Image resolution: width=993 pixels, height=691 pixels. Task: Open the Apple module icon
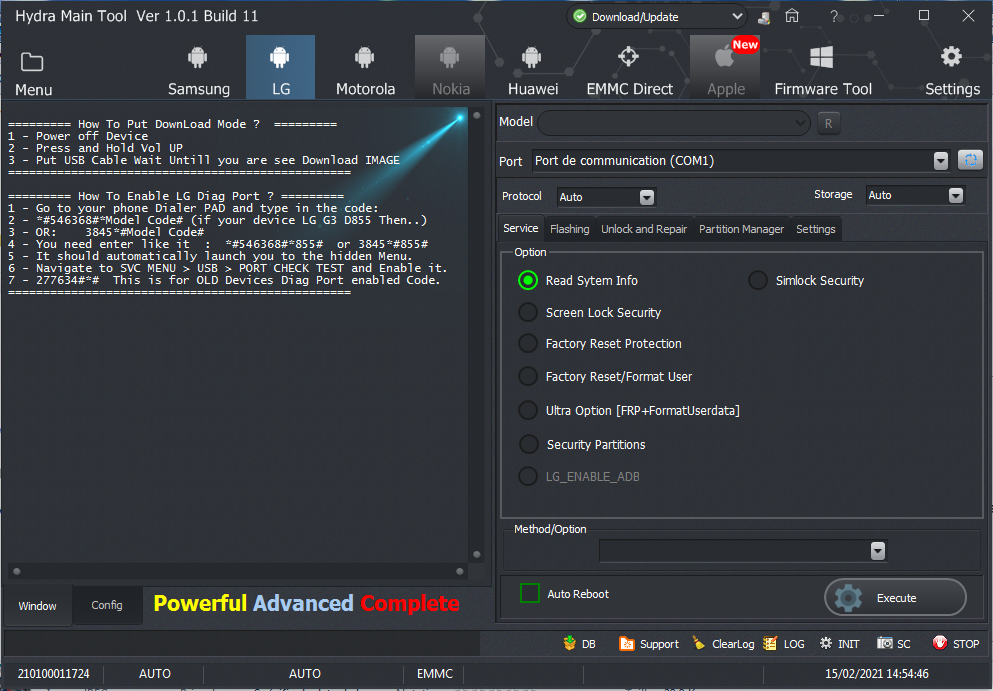tap(725, 57)
